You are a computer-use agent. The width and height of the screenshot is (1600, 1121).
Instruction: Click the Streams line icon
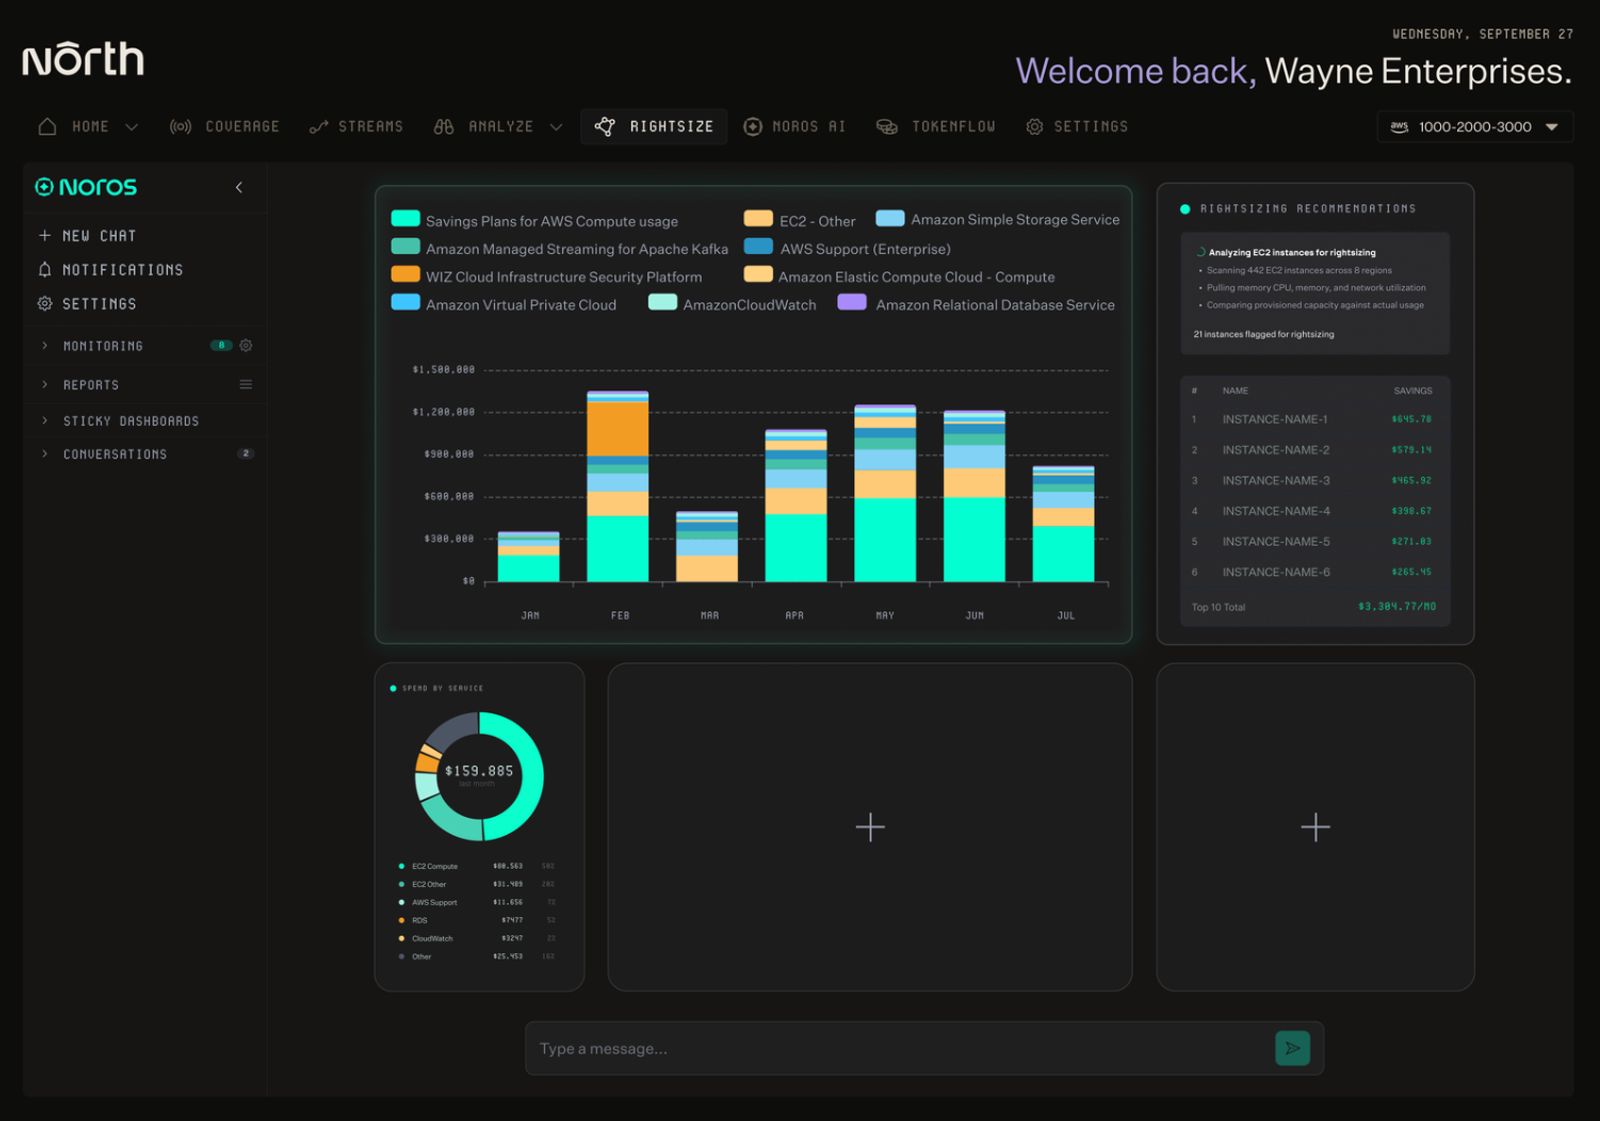coord(319,126)
